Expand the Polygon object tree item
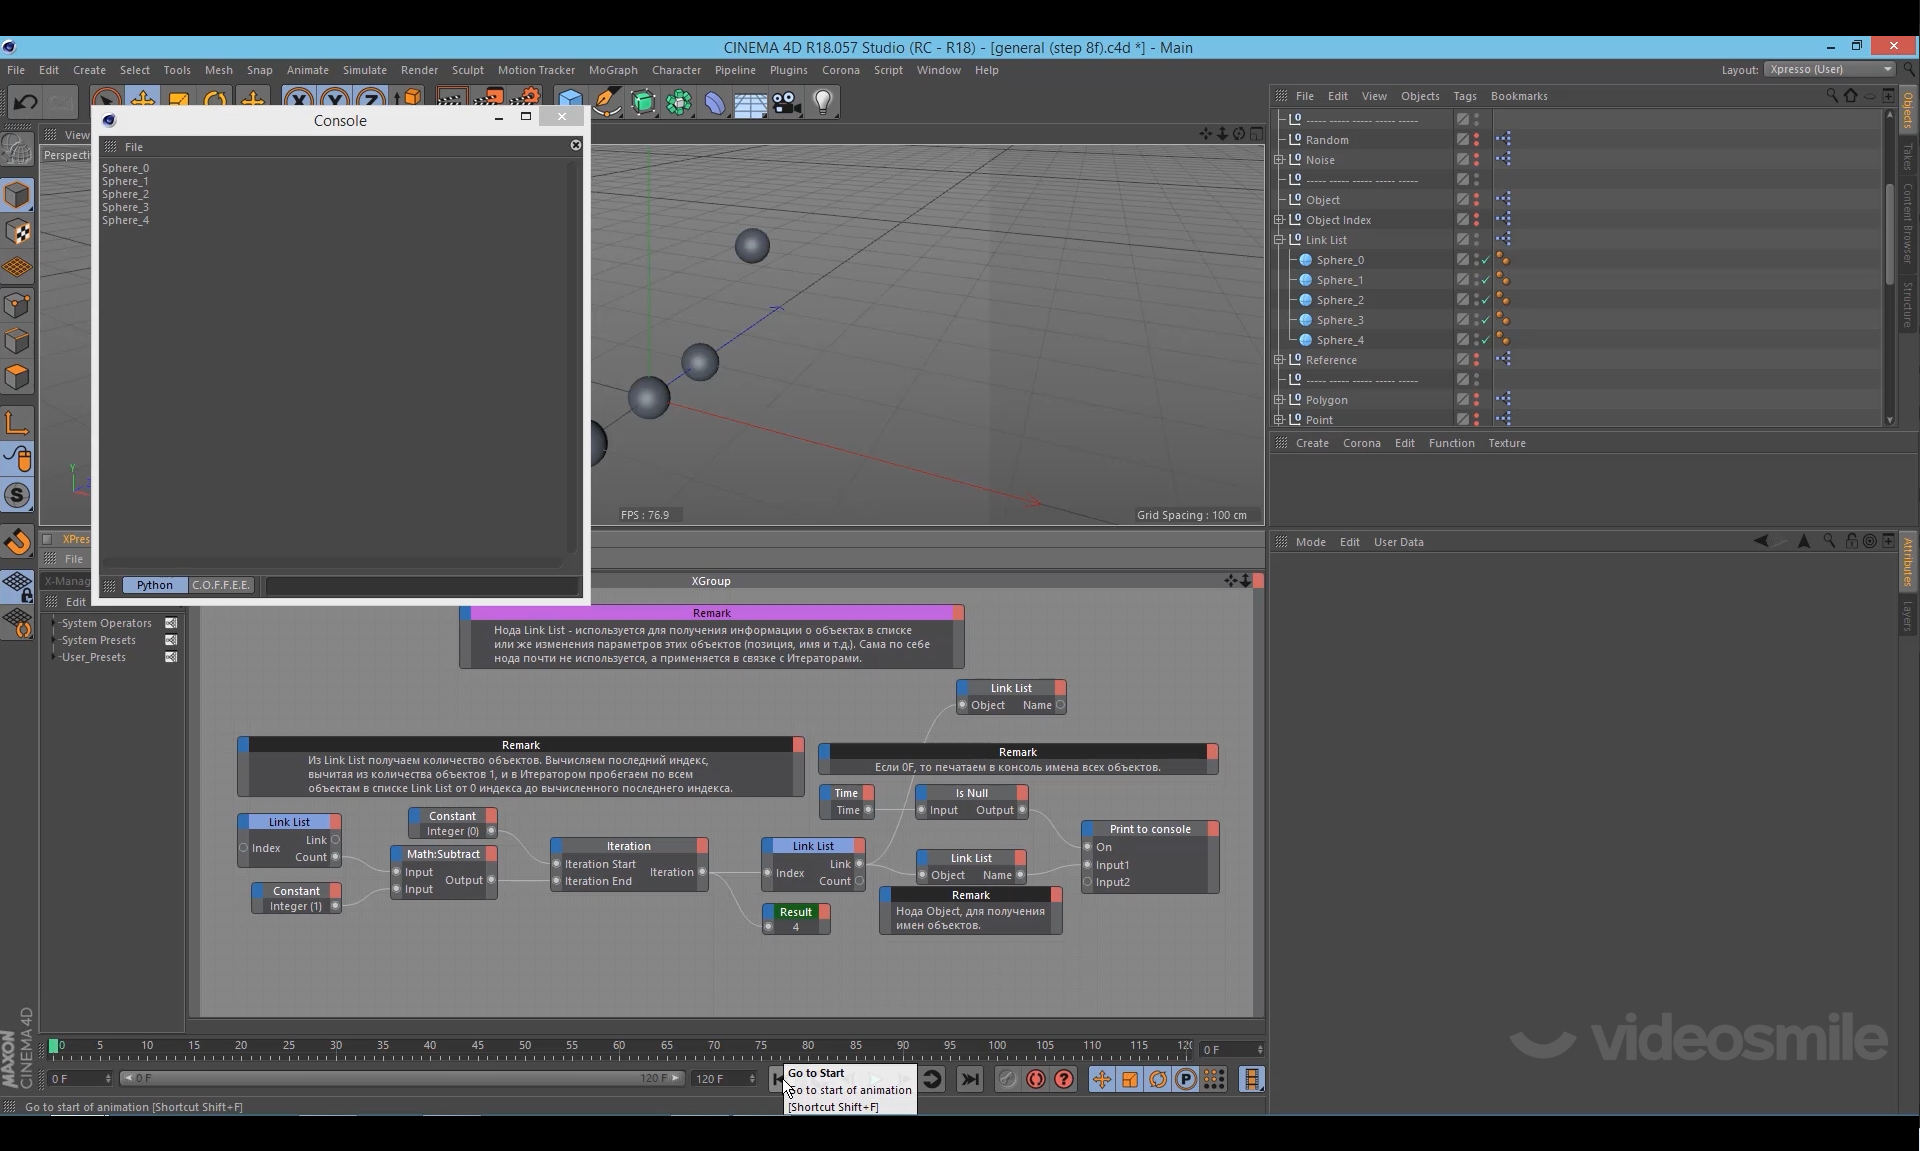Screen dimensions: 1920x1151 point(1279,400)
